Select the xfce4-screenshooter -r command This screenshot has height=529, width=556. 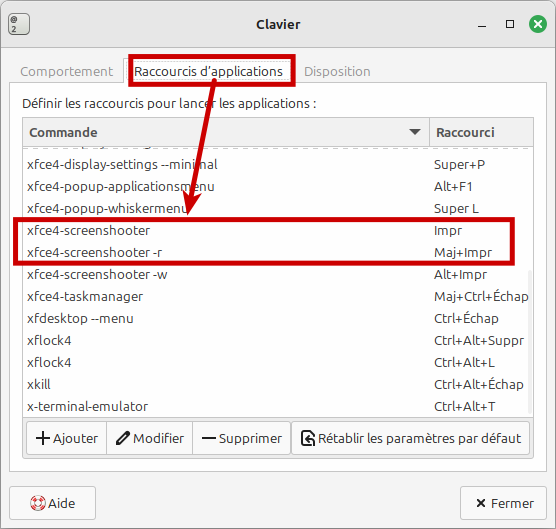click(95, 252)
